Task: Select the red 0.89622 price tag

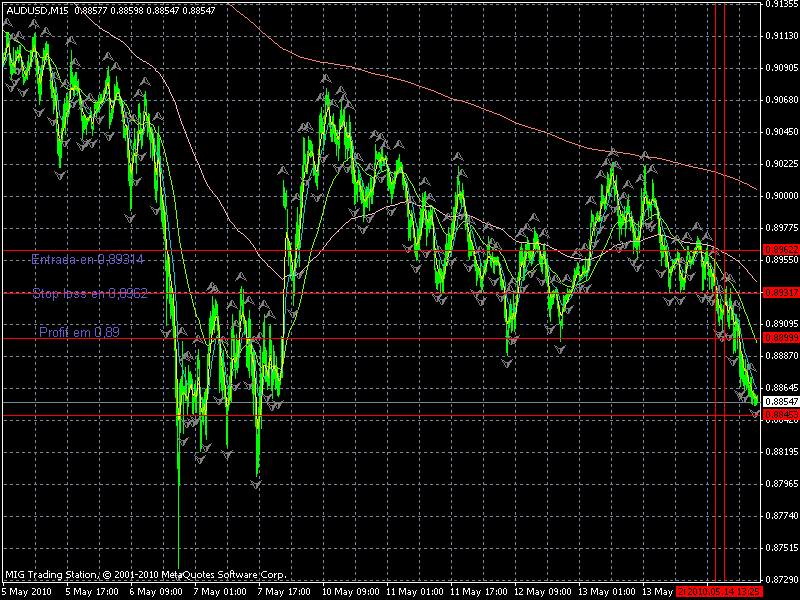Action: click(780, 249)
